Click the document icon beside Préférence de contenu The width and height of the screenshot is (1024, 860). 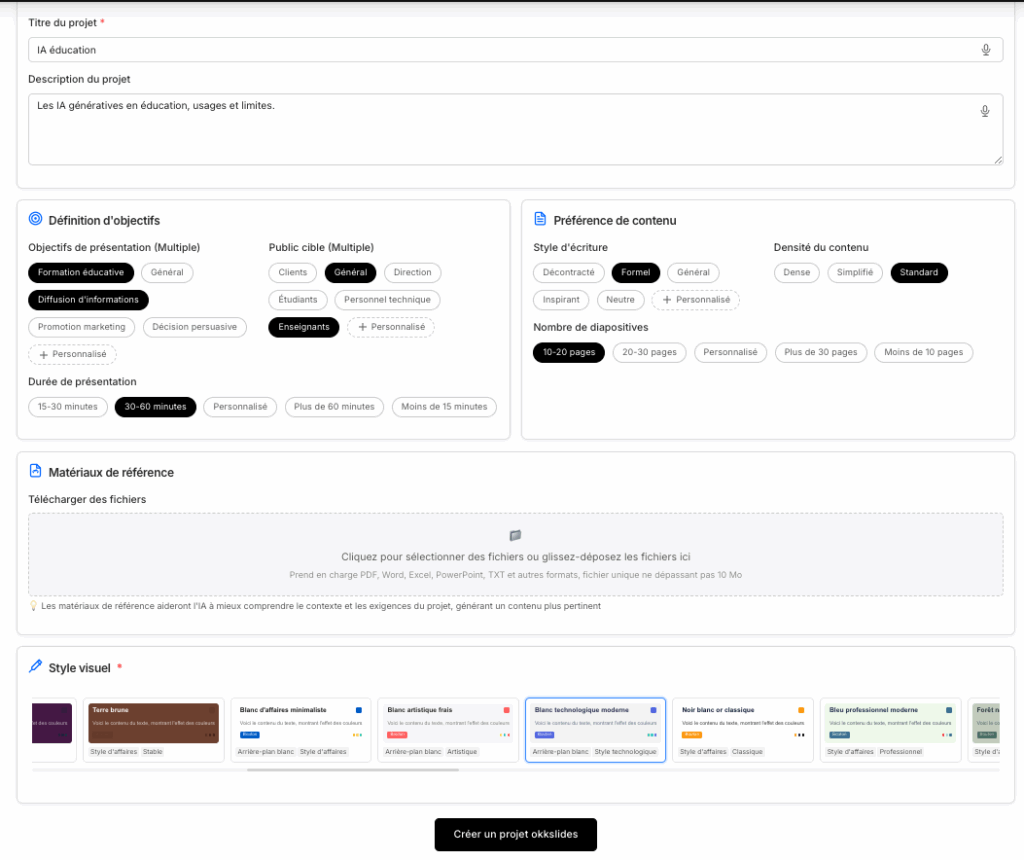coord(540,220)
